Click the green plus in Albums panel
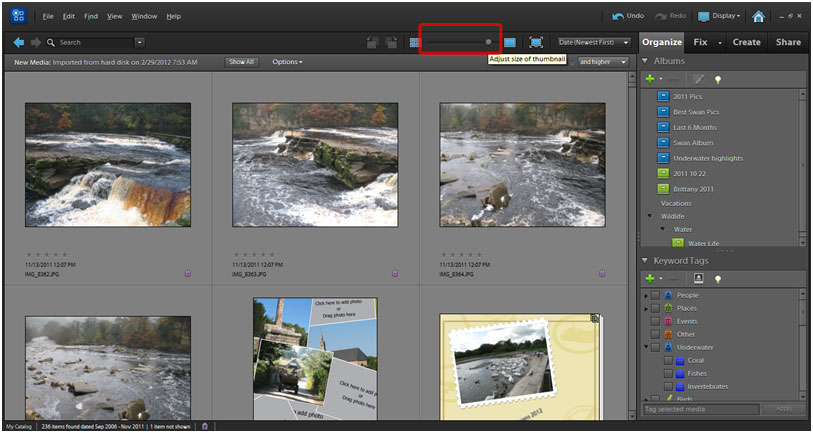Screen dimensions: 813x433 pyautogui.click(x=650, y=79)
